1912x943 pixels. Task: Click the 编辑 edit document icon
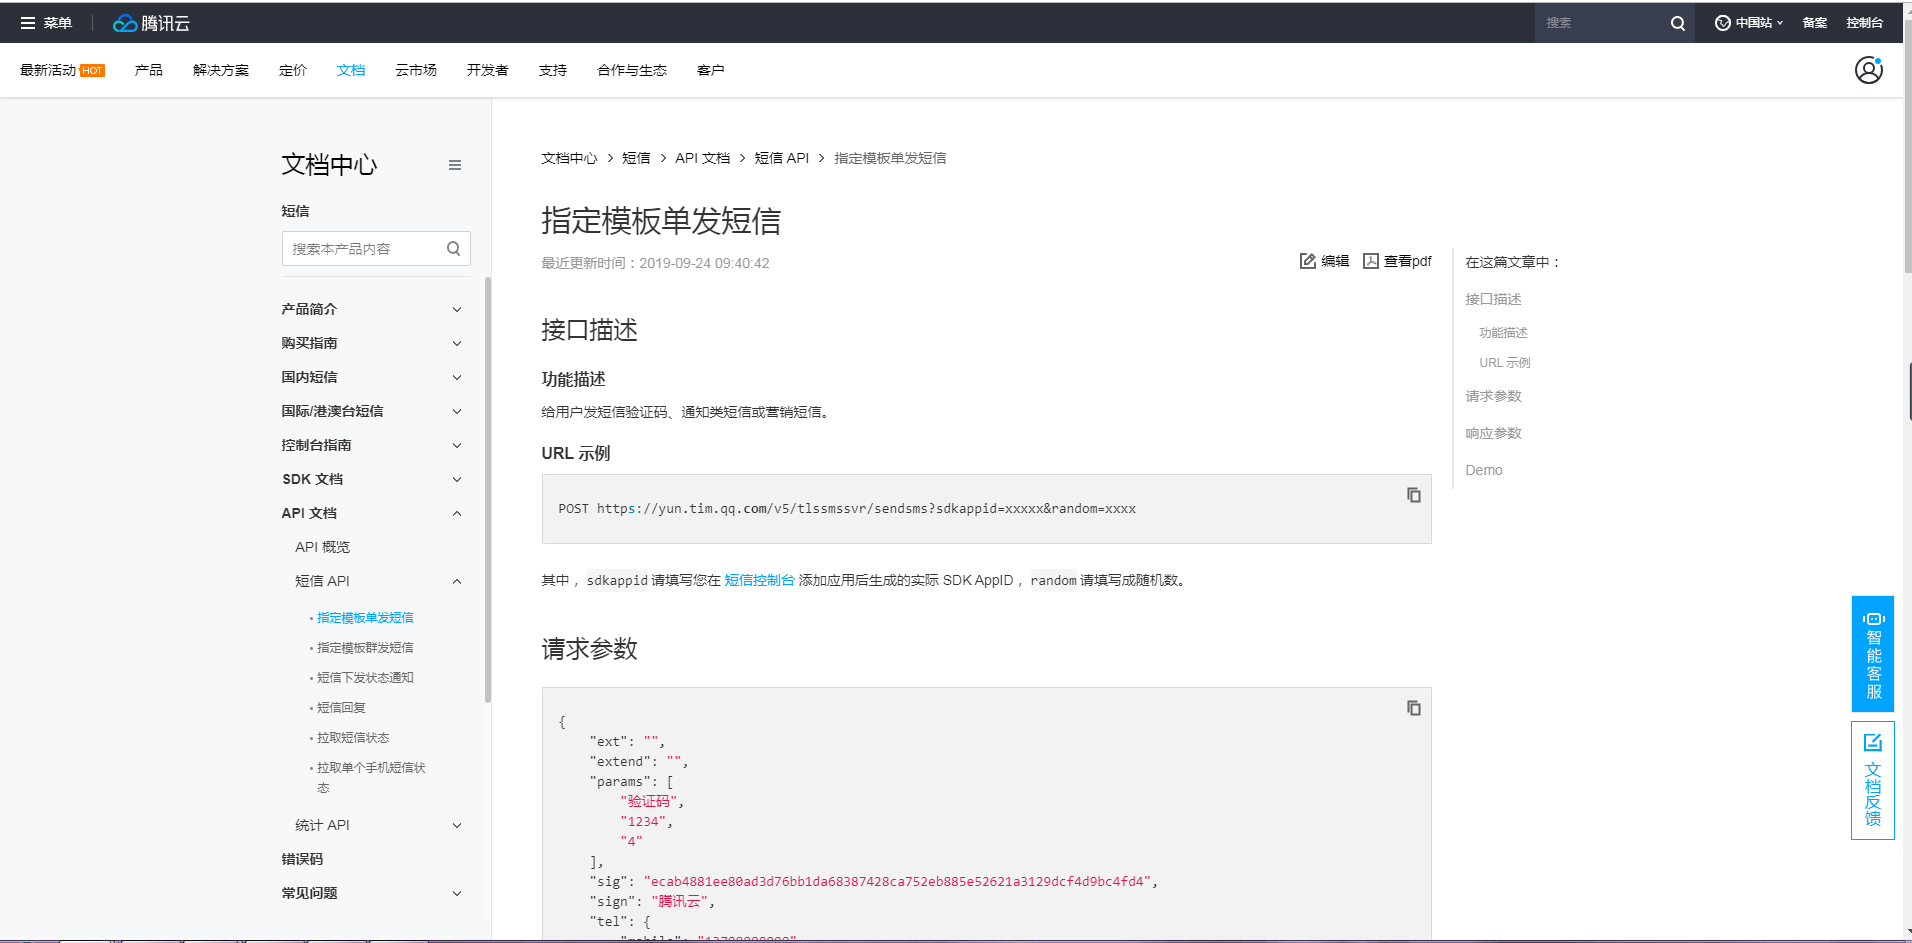click(1308, 261)
